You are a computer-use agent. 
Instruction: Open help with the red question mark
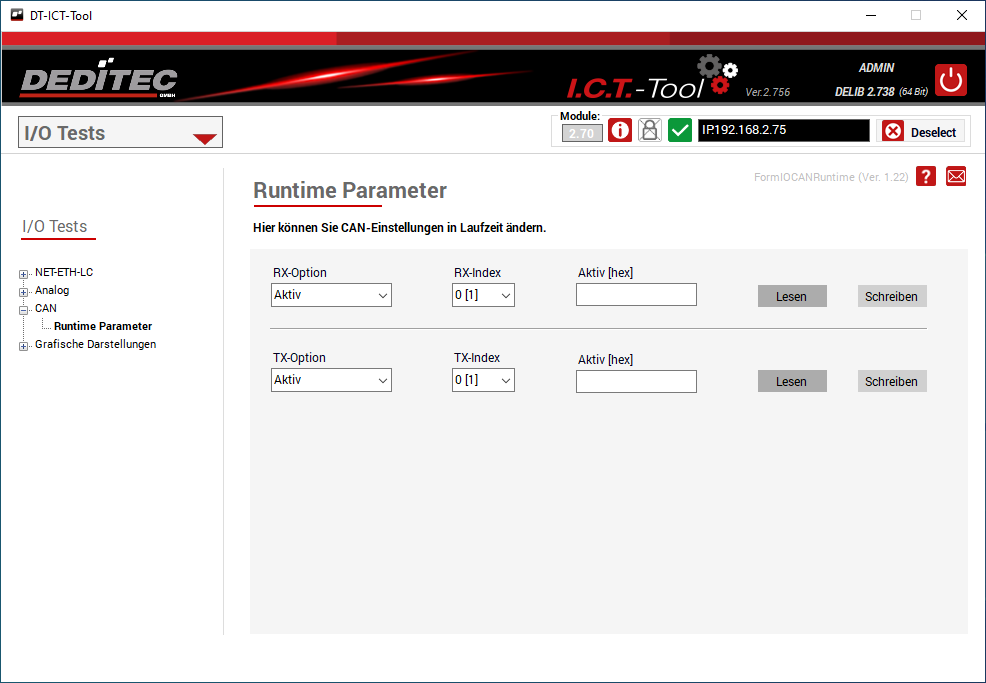pyautogui.click(x=926, y=177)
